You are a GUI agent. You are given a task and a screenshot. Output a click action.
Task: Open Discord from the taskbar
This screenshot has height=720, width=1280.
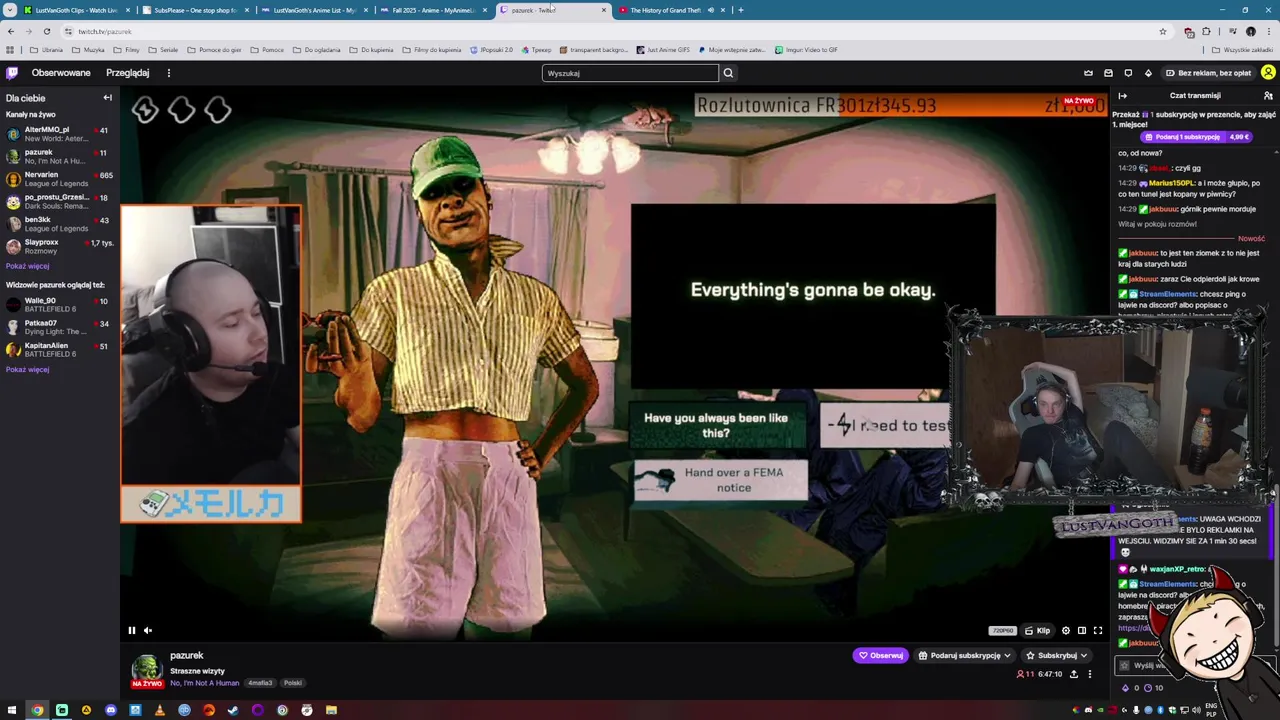[111, 710]
